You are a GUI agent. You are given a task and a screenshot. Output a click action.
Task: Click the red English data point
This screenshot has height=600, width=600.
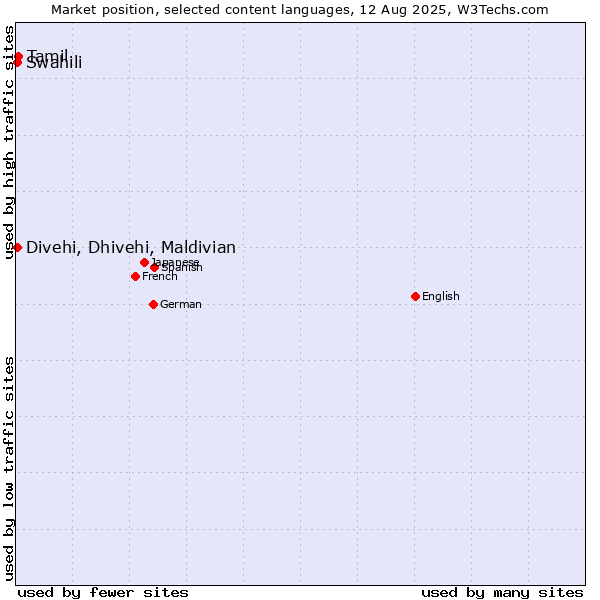(416, 297)
